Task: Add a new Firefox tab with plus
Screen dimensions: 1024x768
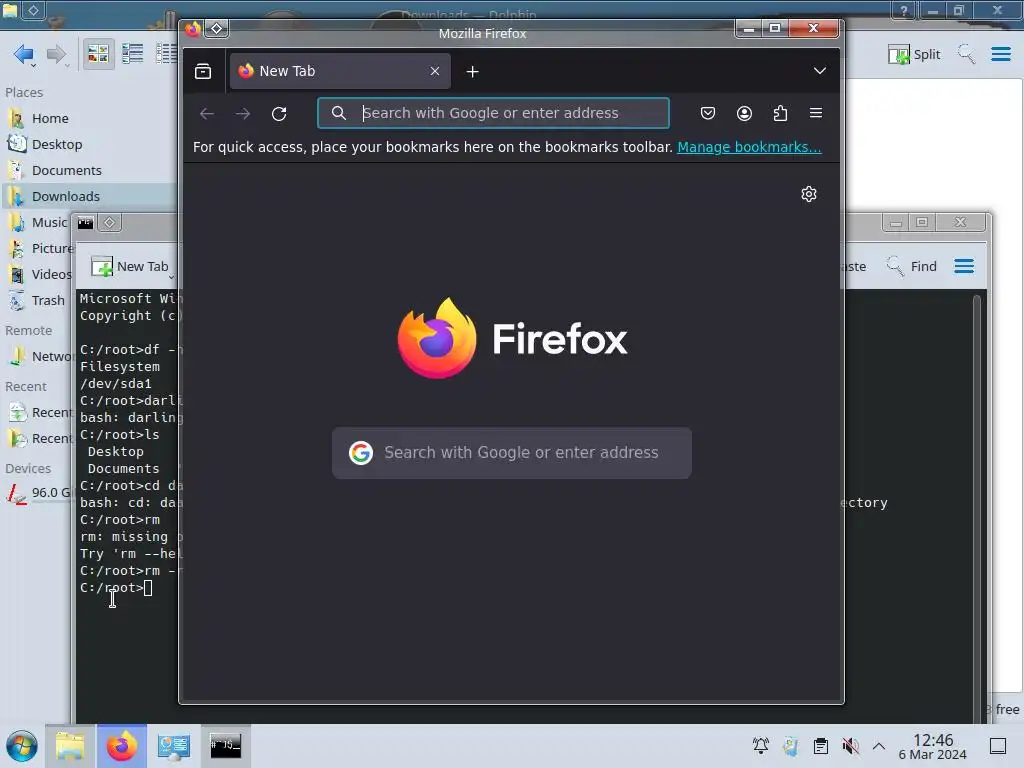Action: point(473,72)
